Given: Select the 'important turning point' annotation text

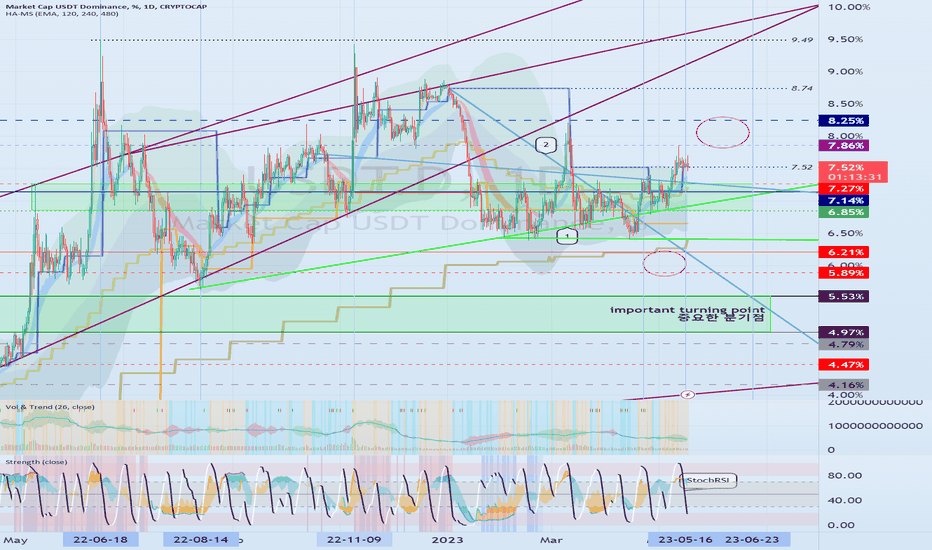Looking at the screenshot, I should (x=687, y=309).
